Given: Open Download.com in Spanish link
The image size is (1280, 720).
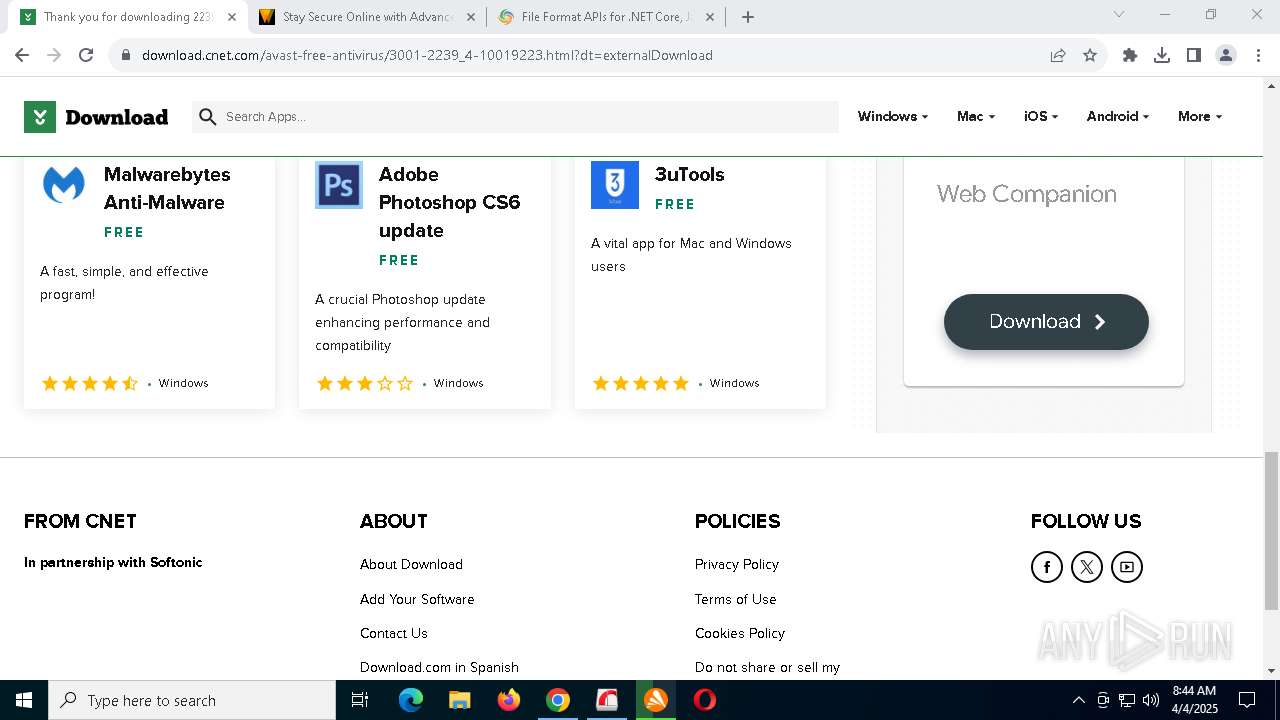Looking at the screenshot, I should point(439,667).
